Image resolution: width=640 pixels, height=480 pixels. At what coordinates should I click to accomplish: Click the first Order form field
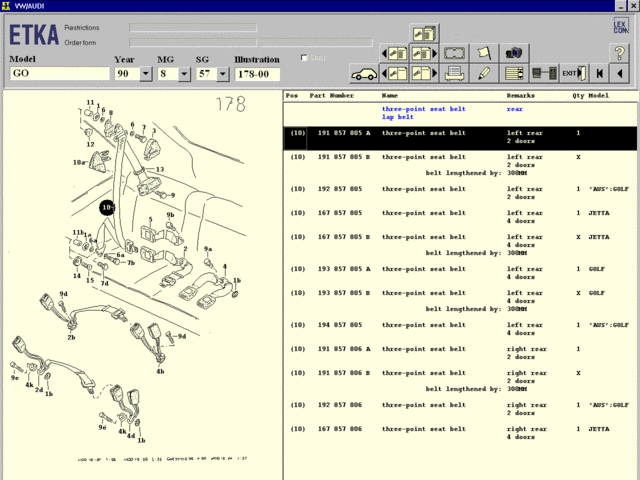tap(193, 42)
